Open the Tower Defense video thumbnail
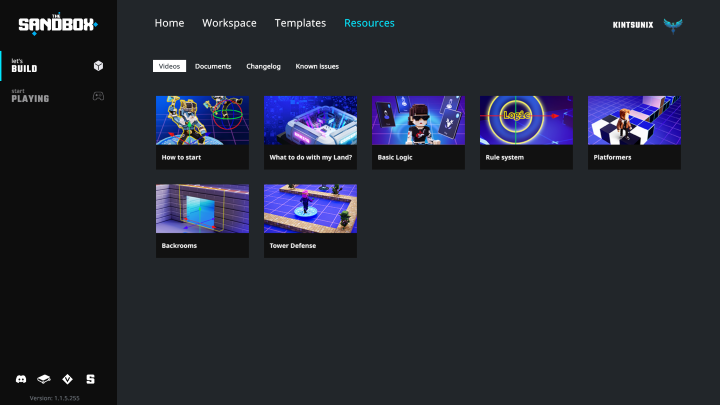 pos(310,208)
